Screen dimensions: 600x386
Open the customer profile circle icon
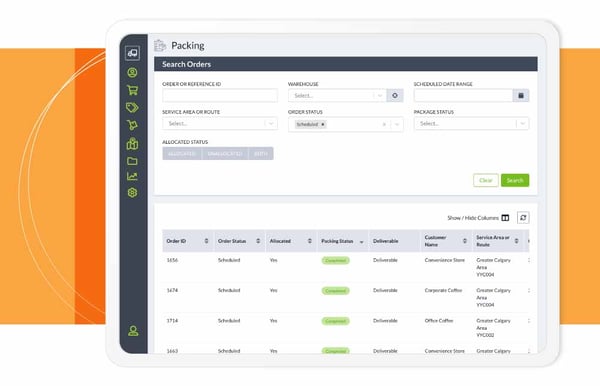pyautogui.click(x=132, y=73)
